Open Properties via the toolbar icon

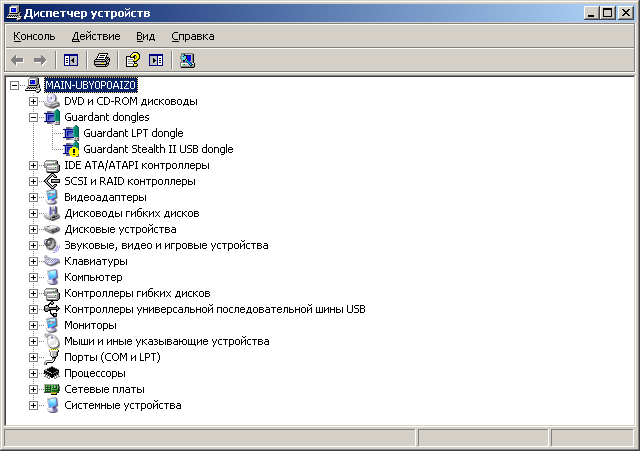pos(132,60)
